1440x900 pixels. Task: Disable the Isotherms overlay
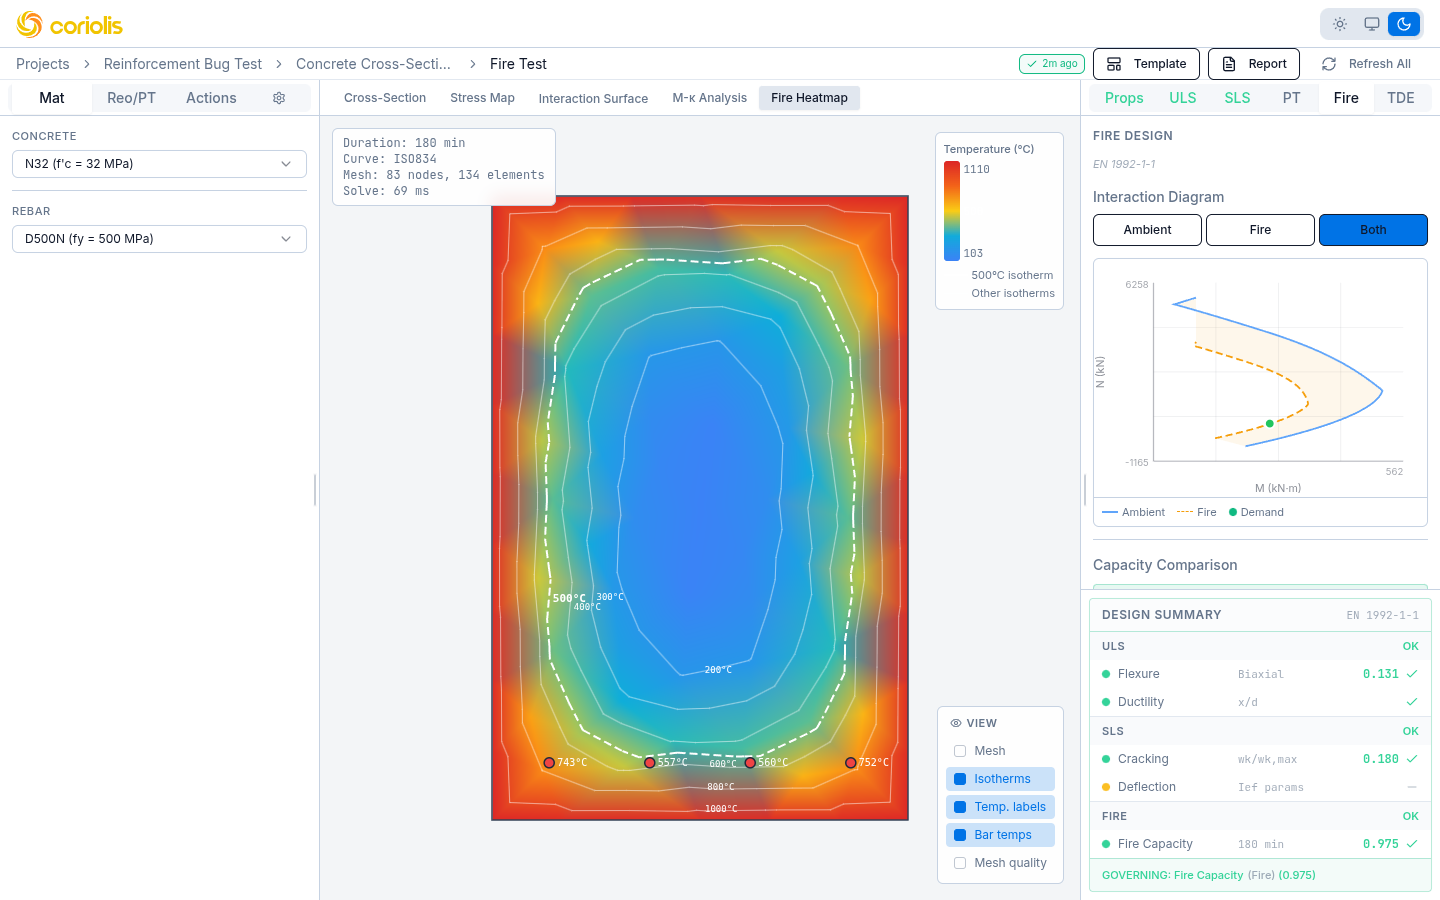[1000, 779]
